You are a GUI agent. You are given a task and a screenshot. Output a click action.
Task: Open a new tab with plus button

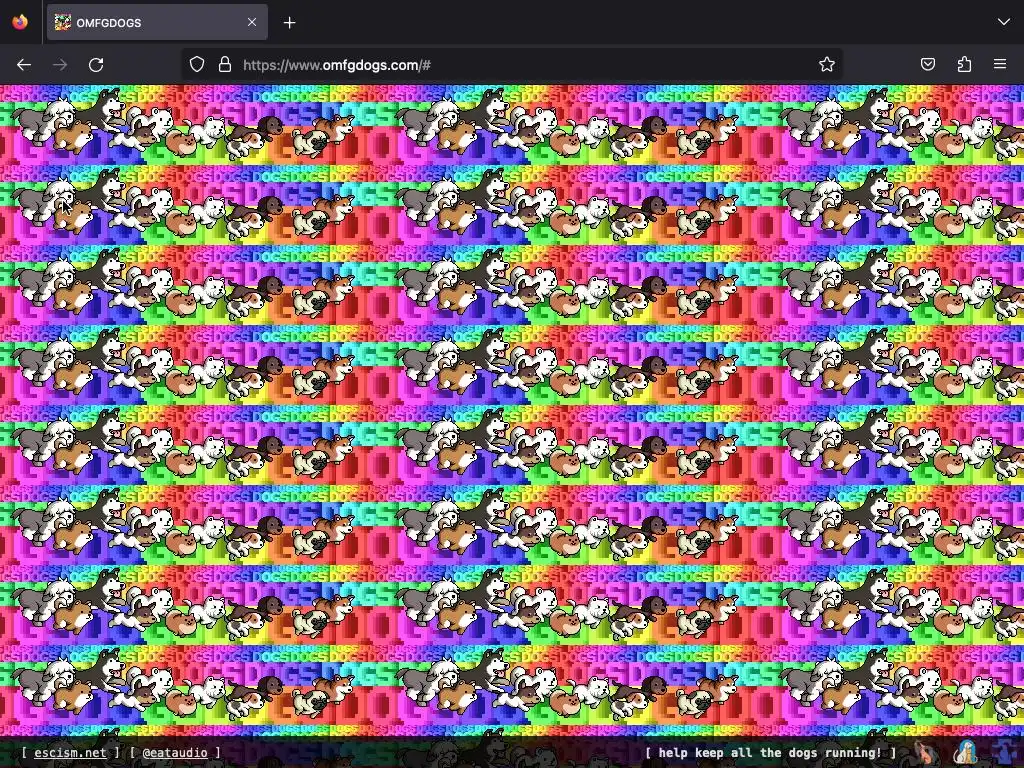click(289, 23)
